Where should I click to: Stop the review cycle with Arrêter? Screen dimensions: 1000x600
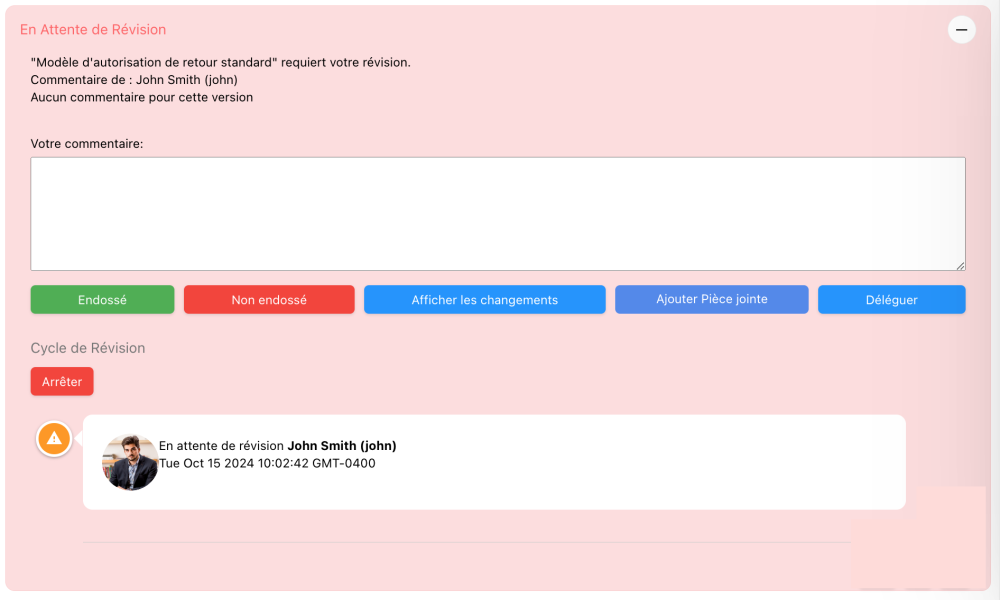click(62, 382)
